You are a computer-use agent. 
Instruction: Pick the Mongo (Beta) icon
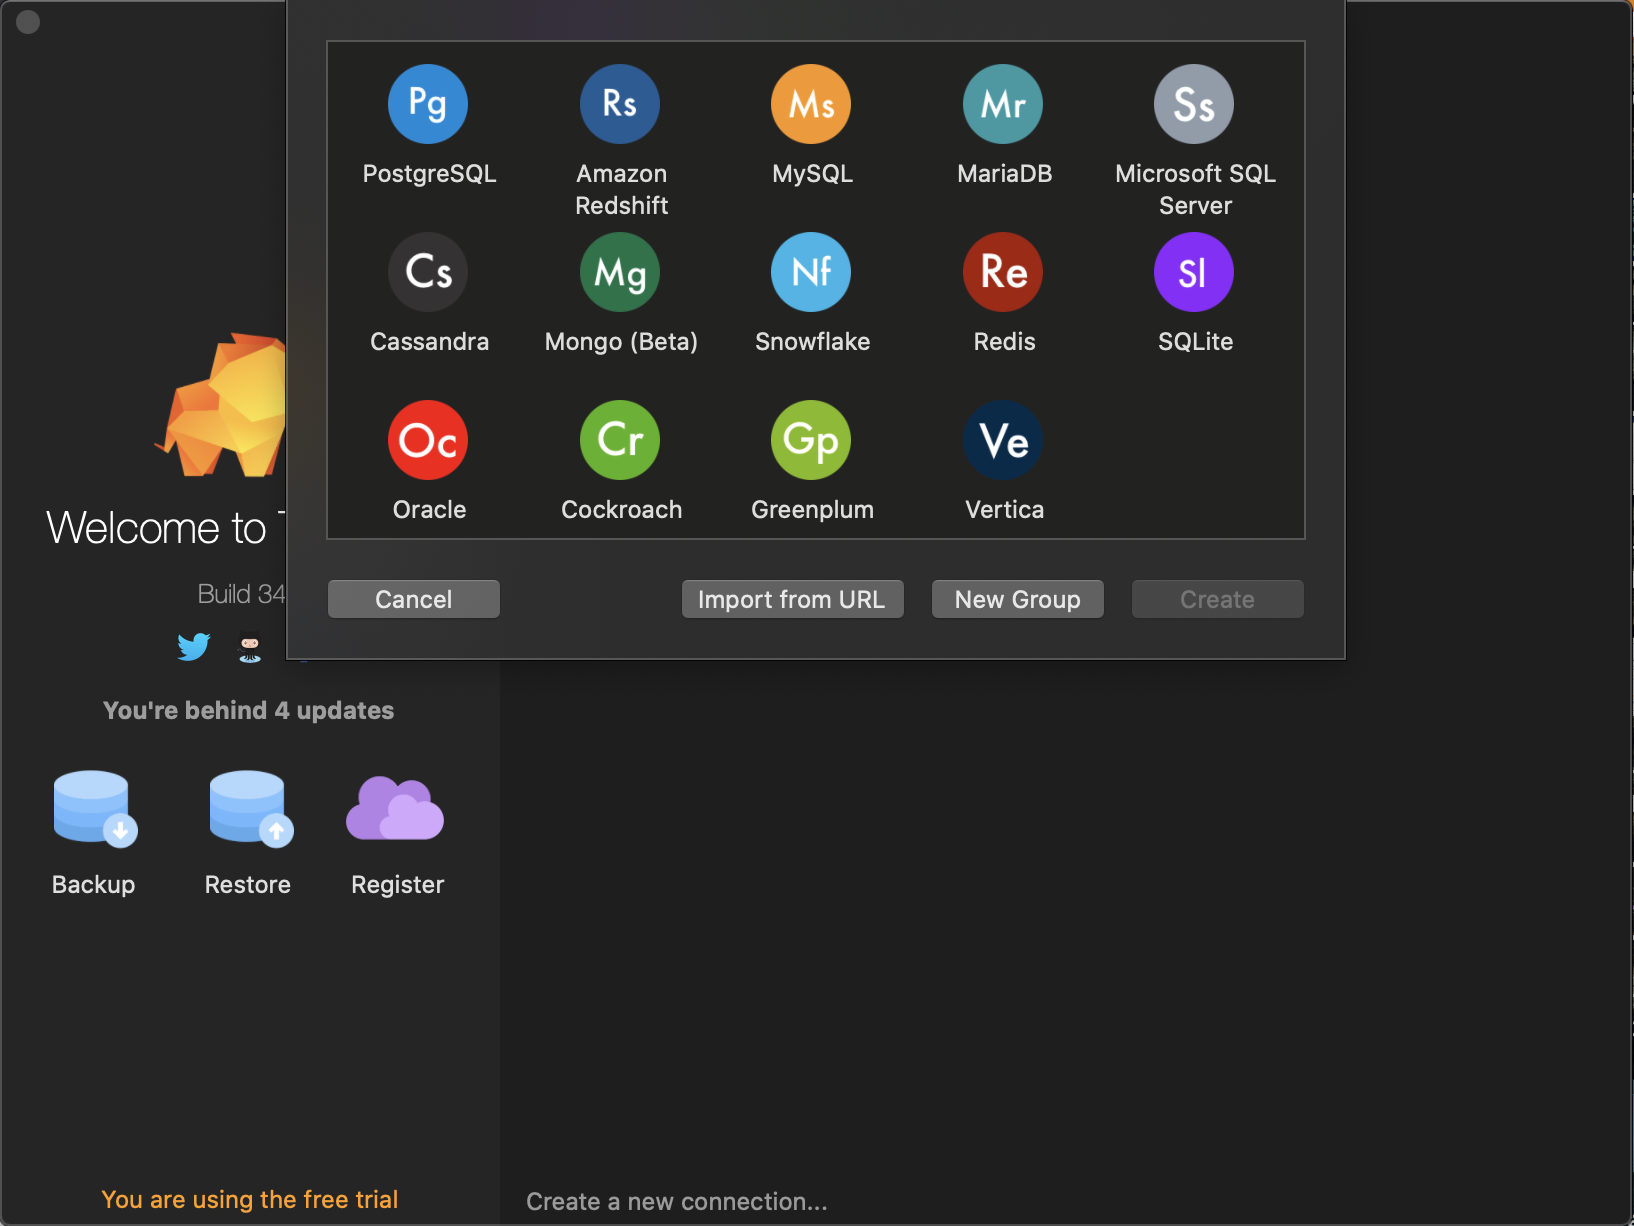click(x=620, y=272)
